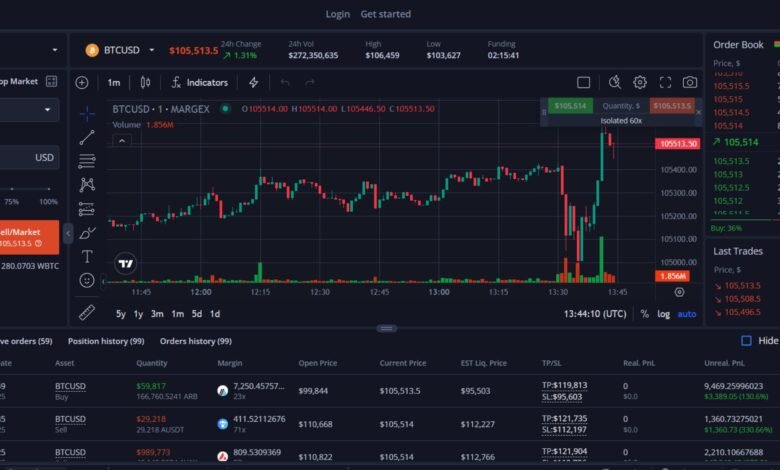Viewport: 780px width, 470px height.
Task: Select the chart layout rectangle icon
Action: (x=584, y=83)
